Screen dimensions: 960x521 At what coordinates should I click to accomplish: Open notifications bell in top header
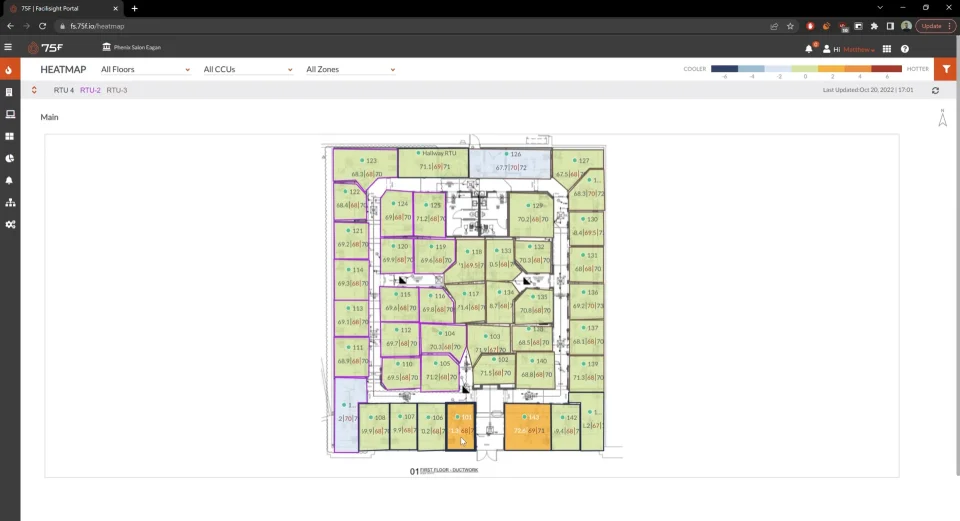(809, 49)
